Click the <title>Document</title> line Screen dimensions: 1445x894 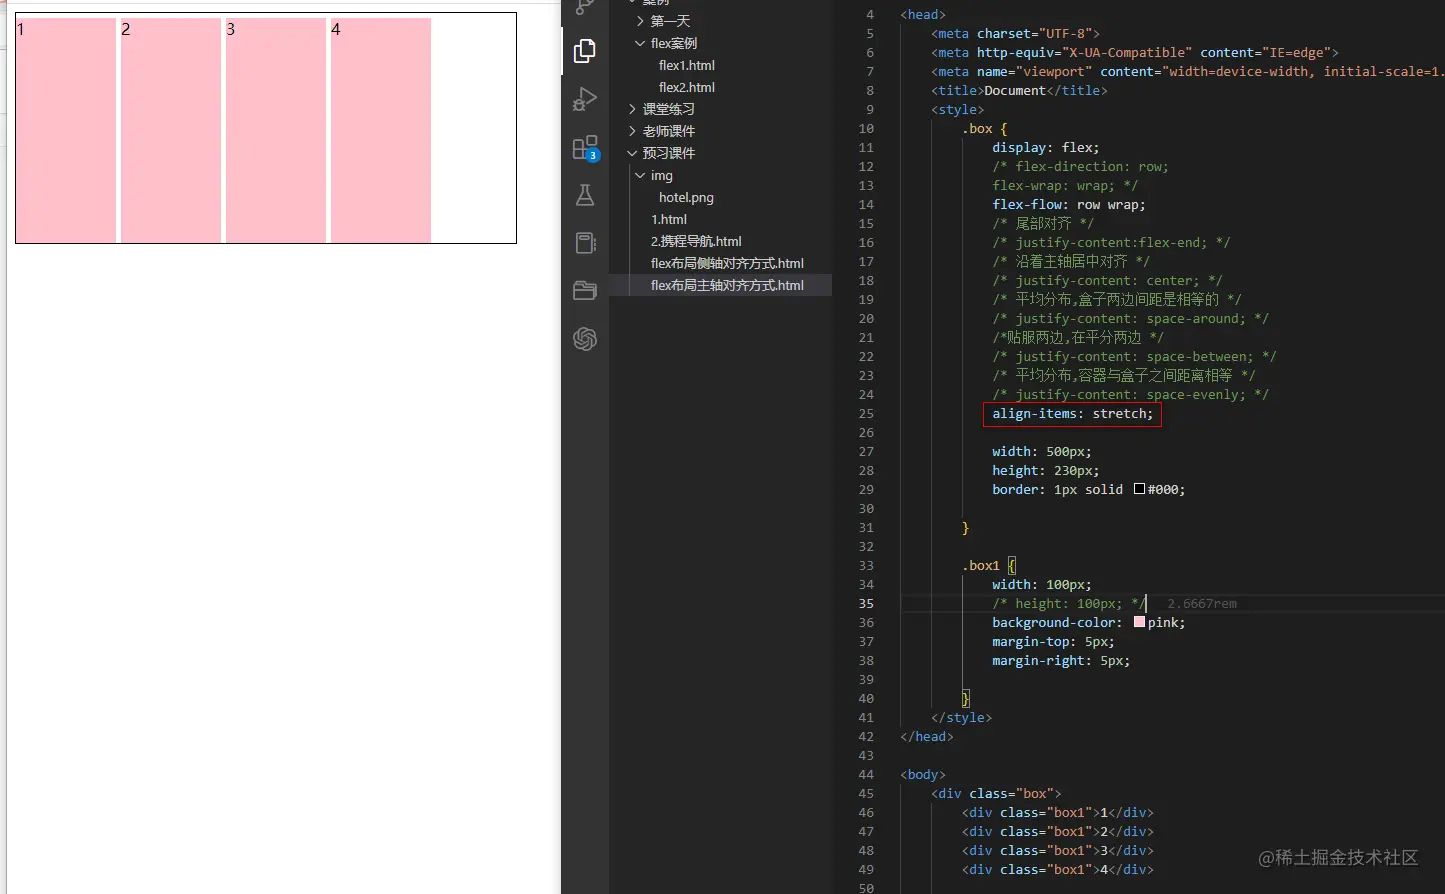tap(1019, 90)
